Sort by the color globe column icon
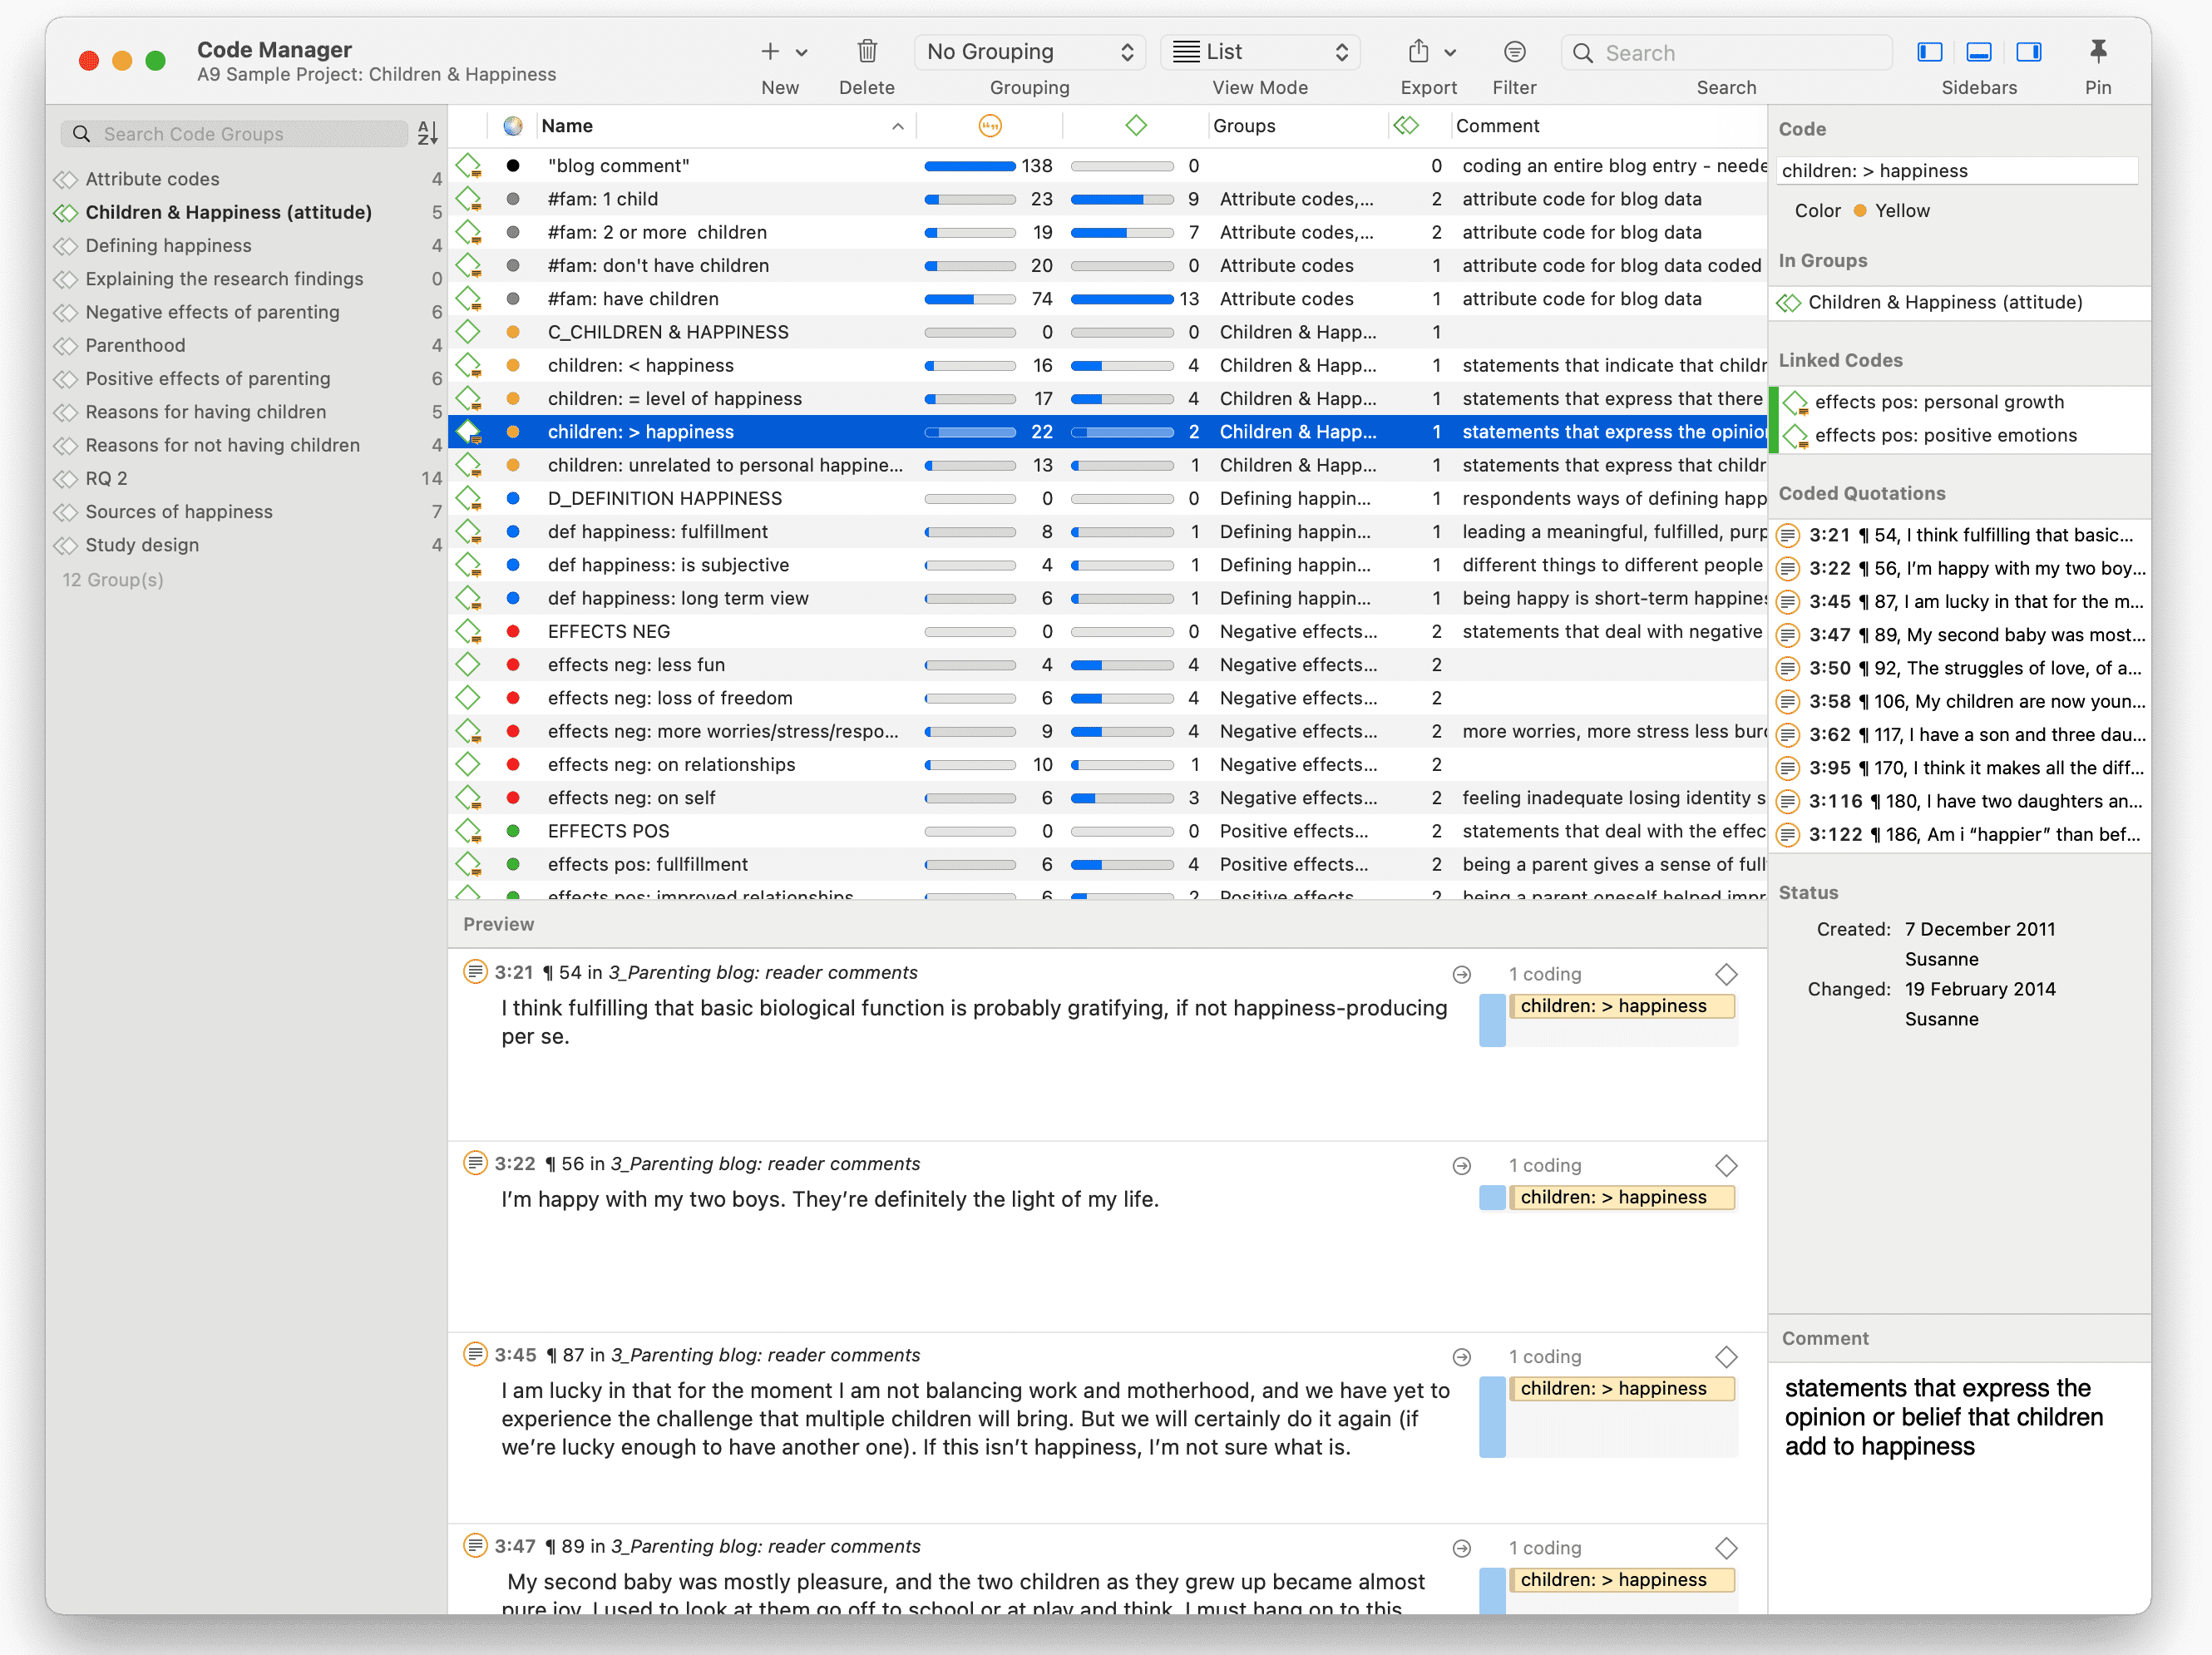The image size is (2212, 1655). click(x=513, y=126)
